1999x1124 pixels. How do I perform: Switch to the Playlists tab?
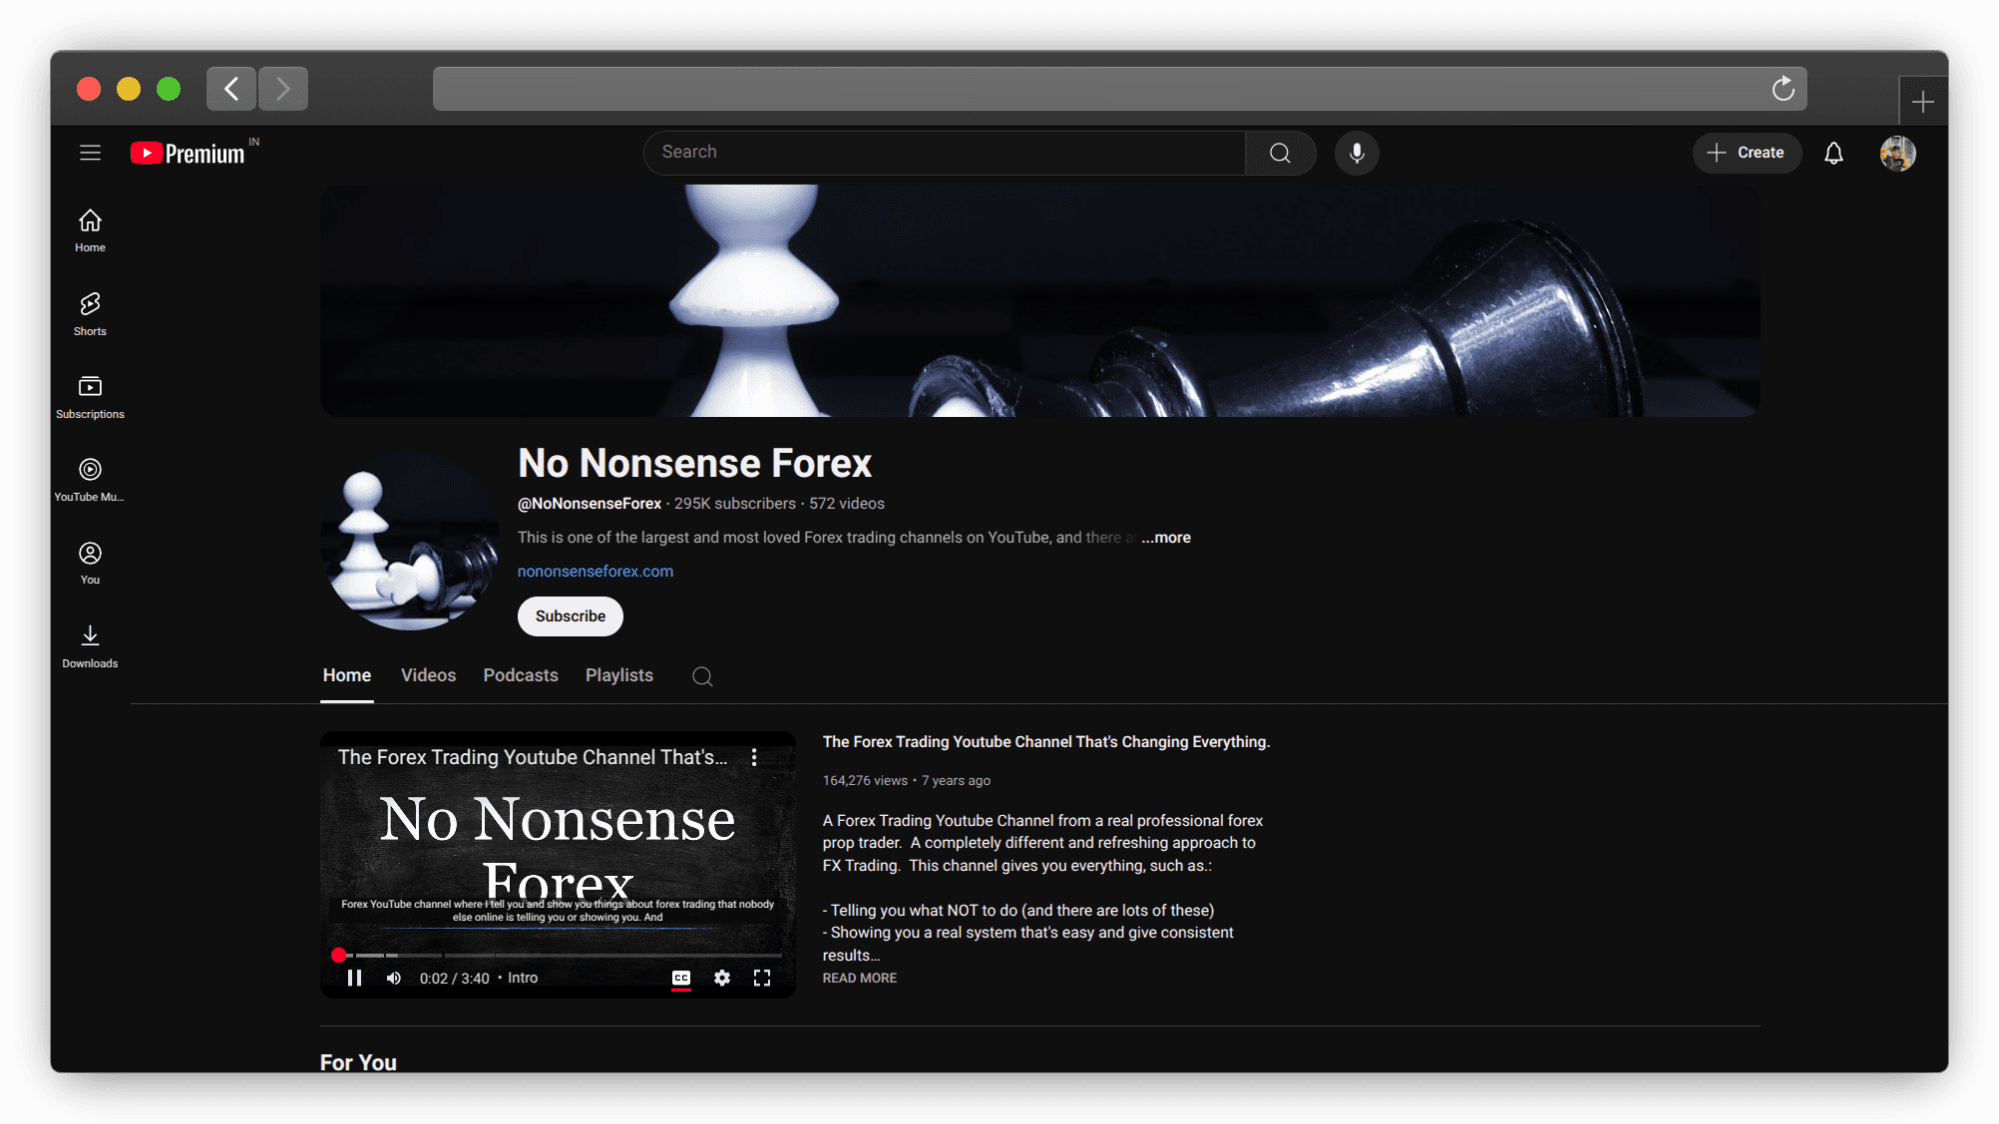click(x=619, y=676)
